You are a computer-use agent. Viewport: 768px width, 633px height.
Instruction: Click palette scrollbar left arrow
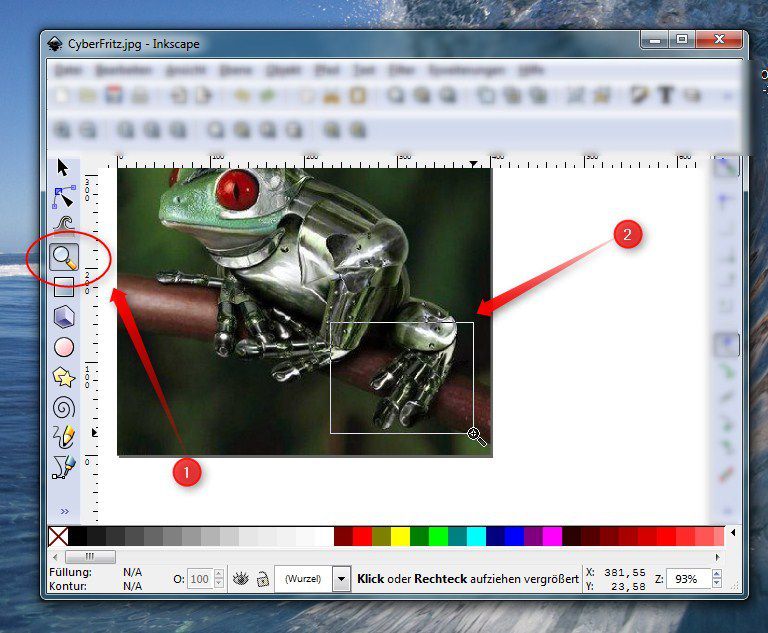tap(55, 557)
